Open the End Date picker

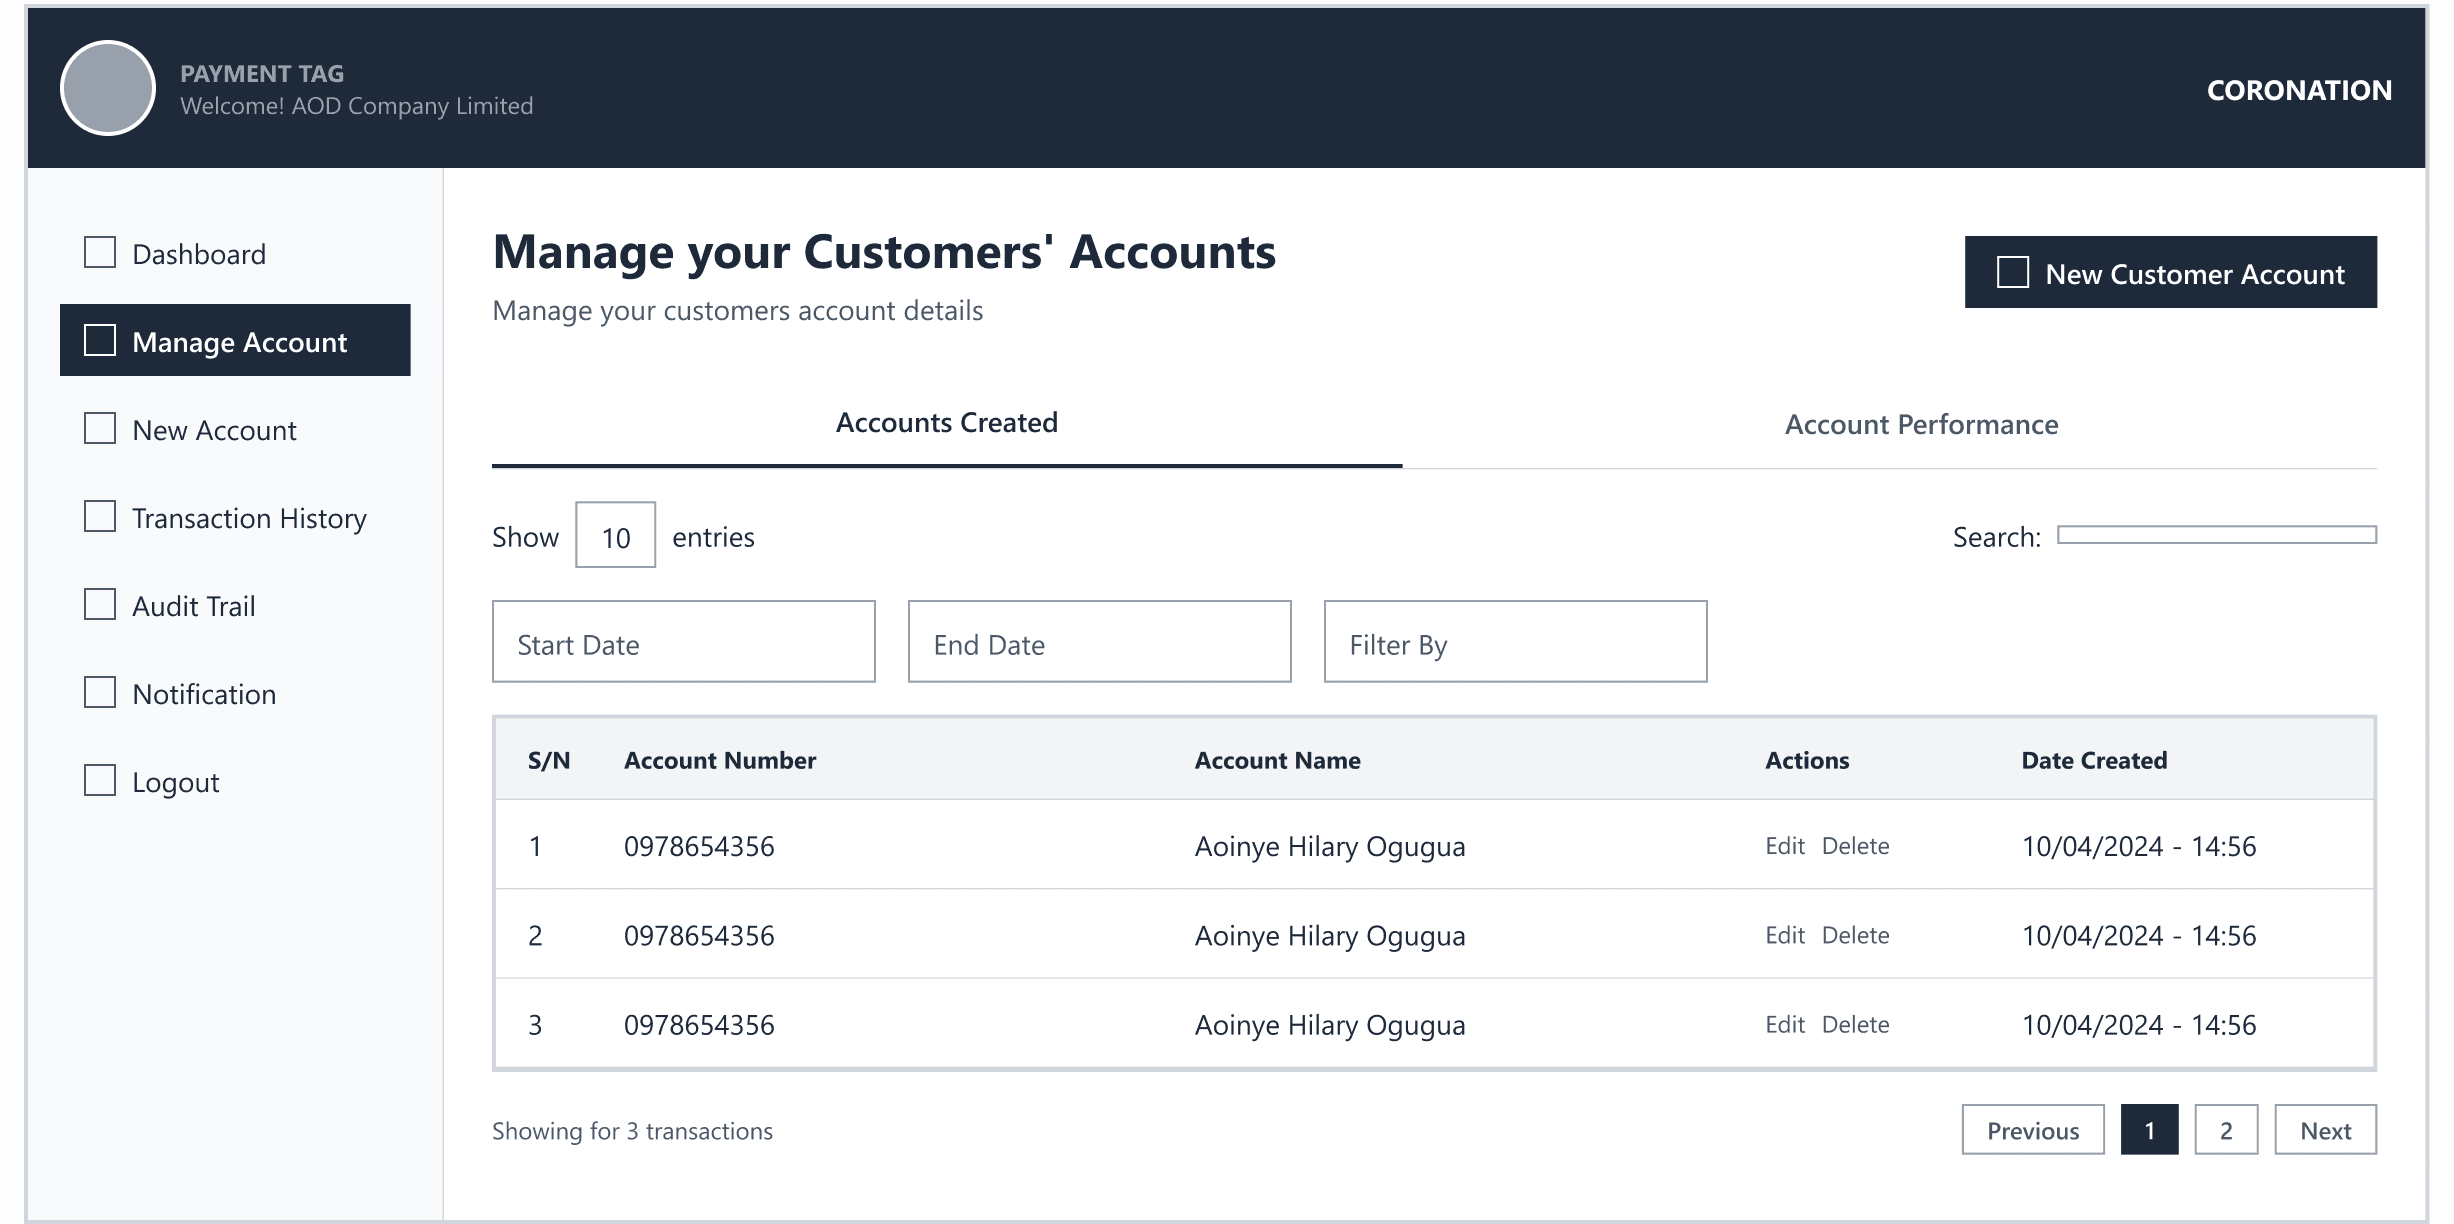pyautogui.click(x=1099, y=642)
